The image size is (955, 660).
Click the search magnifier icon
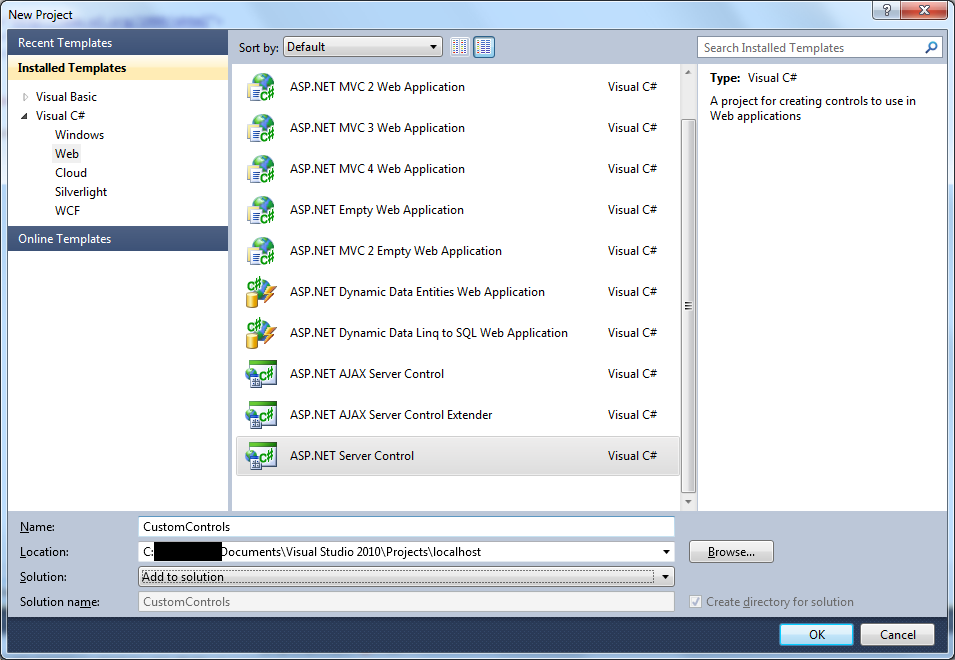(x=931, y=47)
